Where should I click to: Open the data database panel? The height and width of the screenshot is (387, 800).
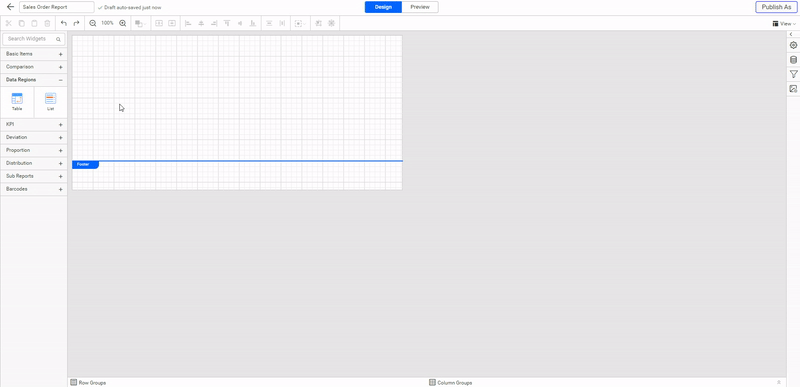pos(793,60)
